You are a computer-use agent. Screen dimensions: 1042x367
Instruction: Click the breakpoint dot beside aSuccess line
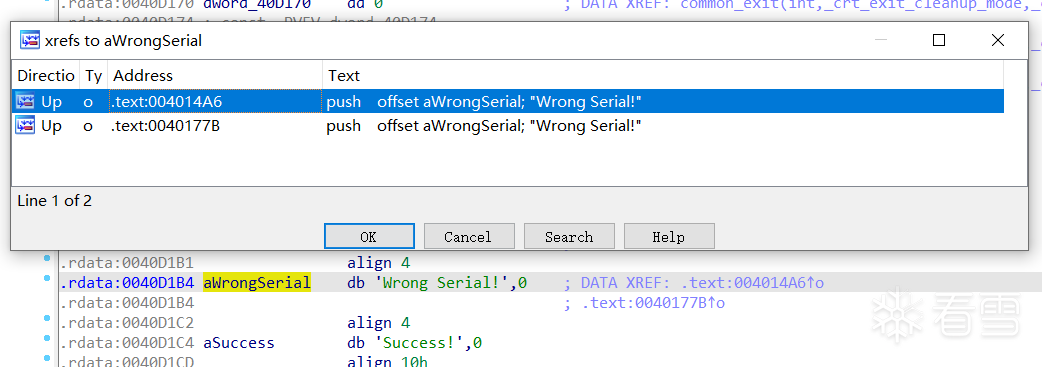pyautogui.click(x=47, y=339)
